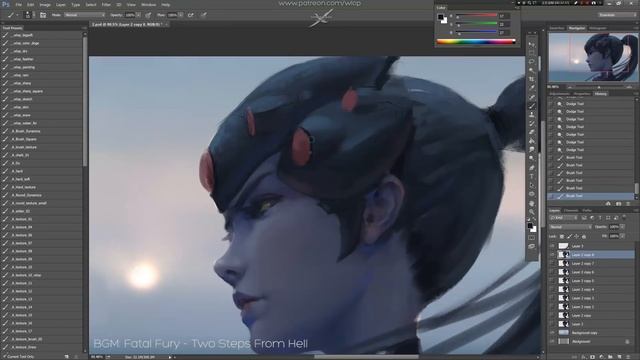This screenshot has width=640, height=360.
Task: Open the Image menu
Action: point(45,5)
